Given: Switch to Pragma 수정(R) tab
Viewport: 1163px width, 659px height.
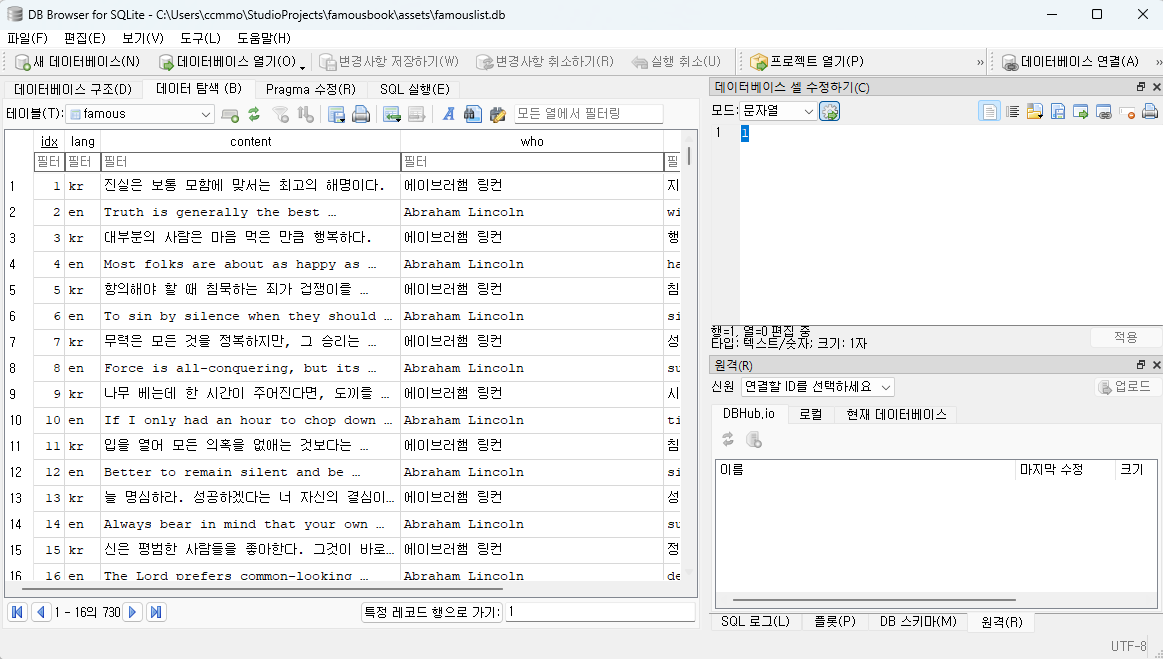Looking at the screenshot, I should [310, 89].
